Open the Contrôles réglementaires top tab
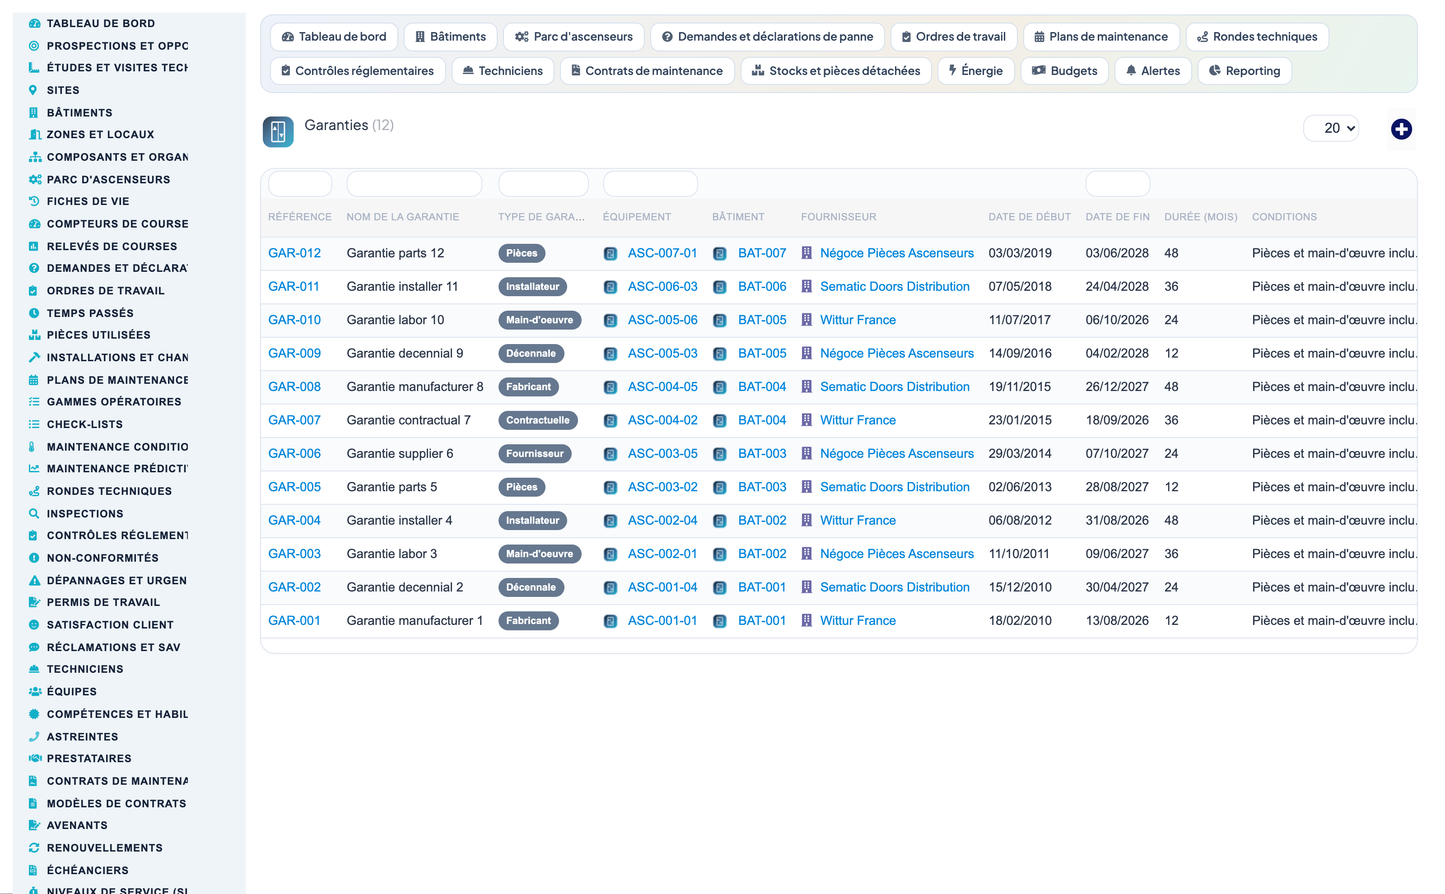 pyautogui.click(x=358, y=71)
